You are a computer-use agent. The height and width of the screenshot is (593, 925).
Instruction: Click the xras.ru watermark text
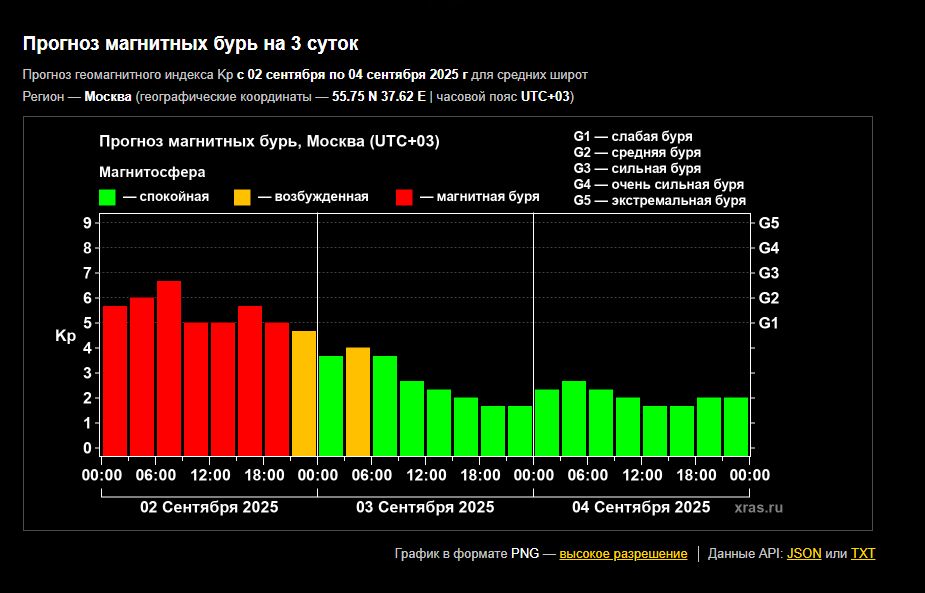pyautogui.click(x=759, y=508)
